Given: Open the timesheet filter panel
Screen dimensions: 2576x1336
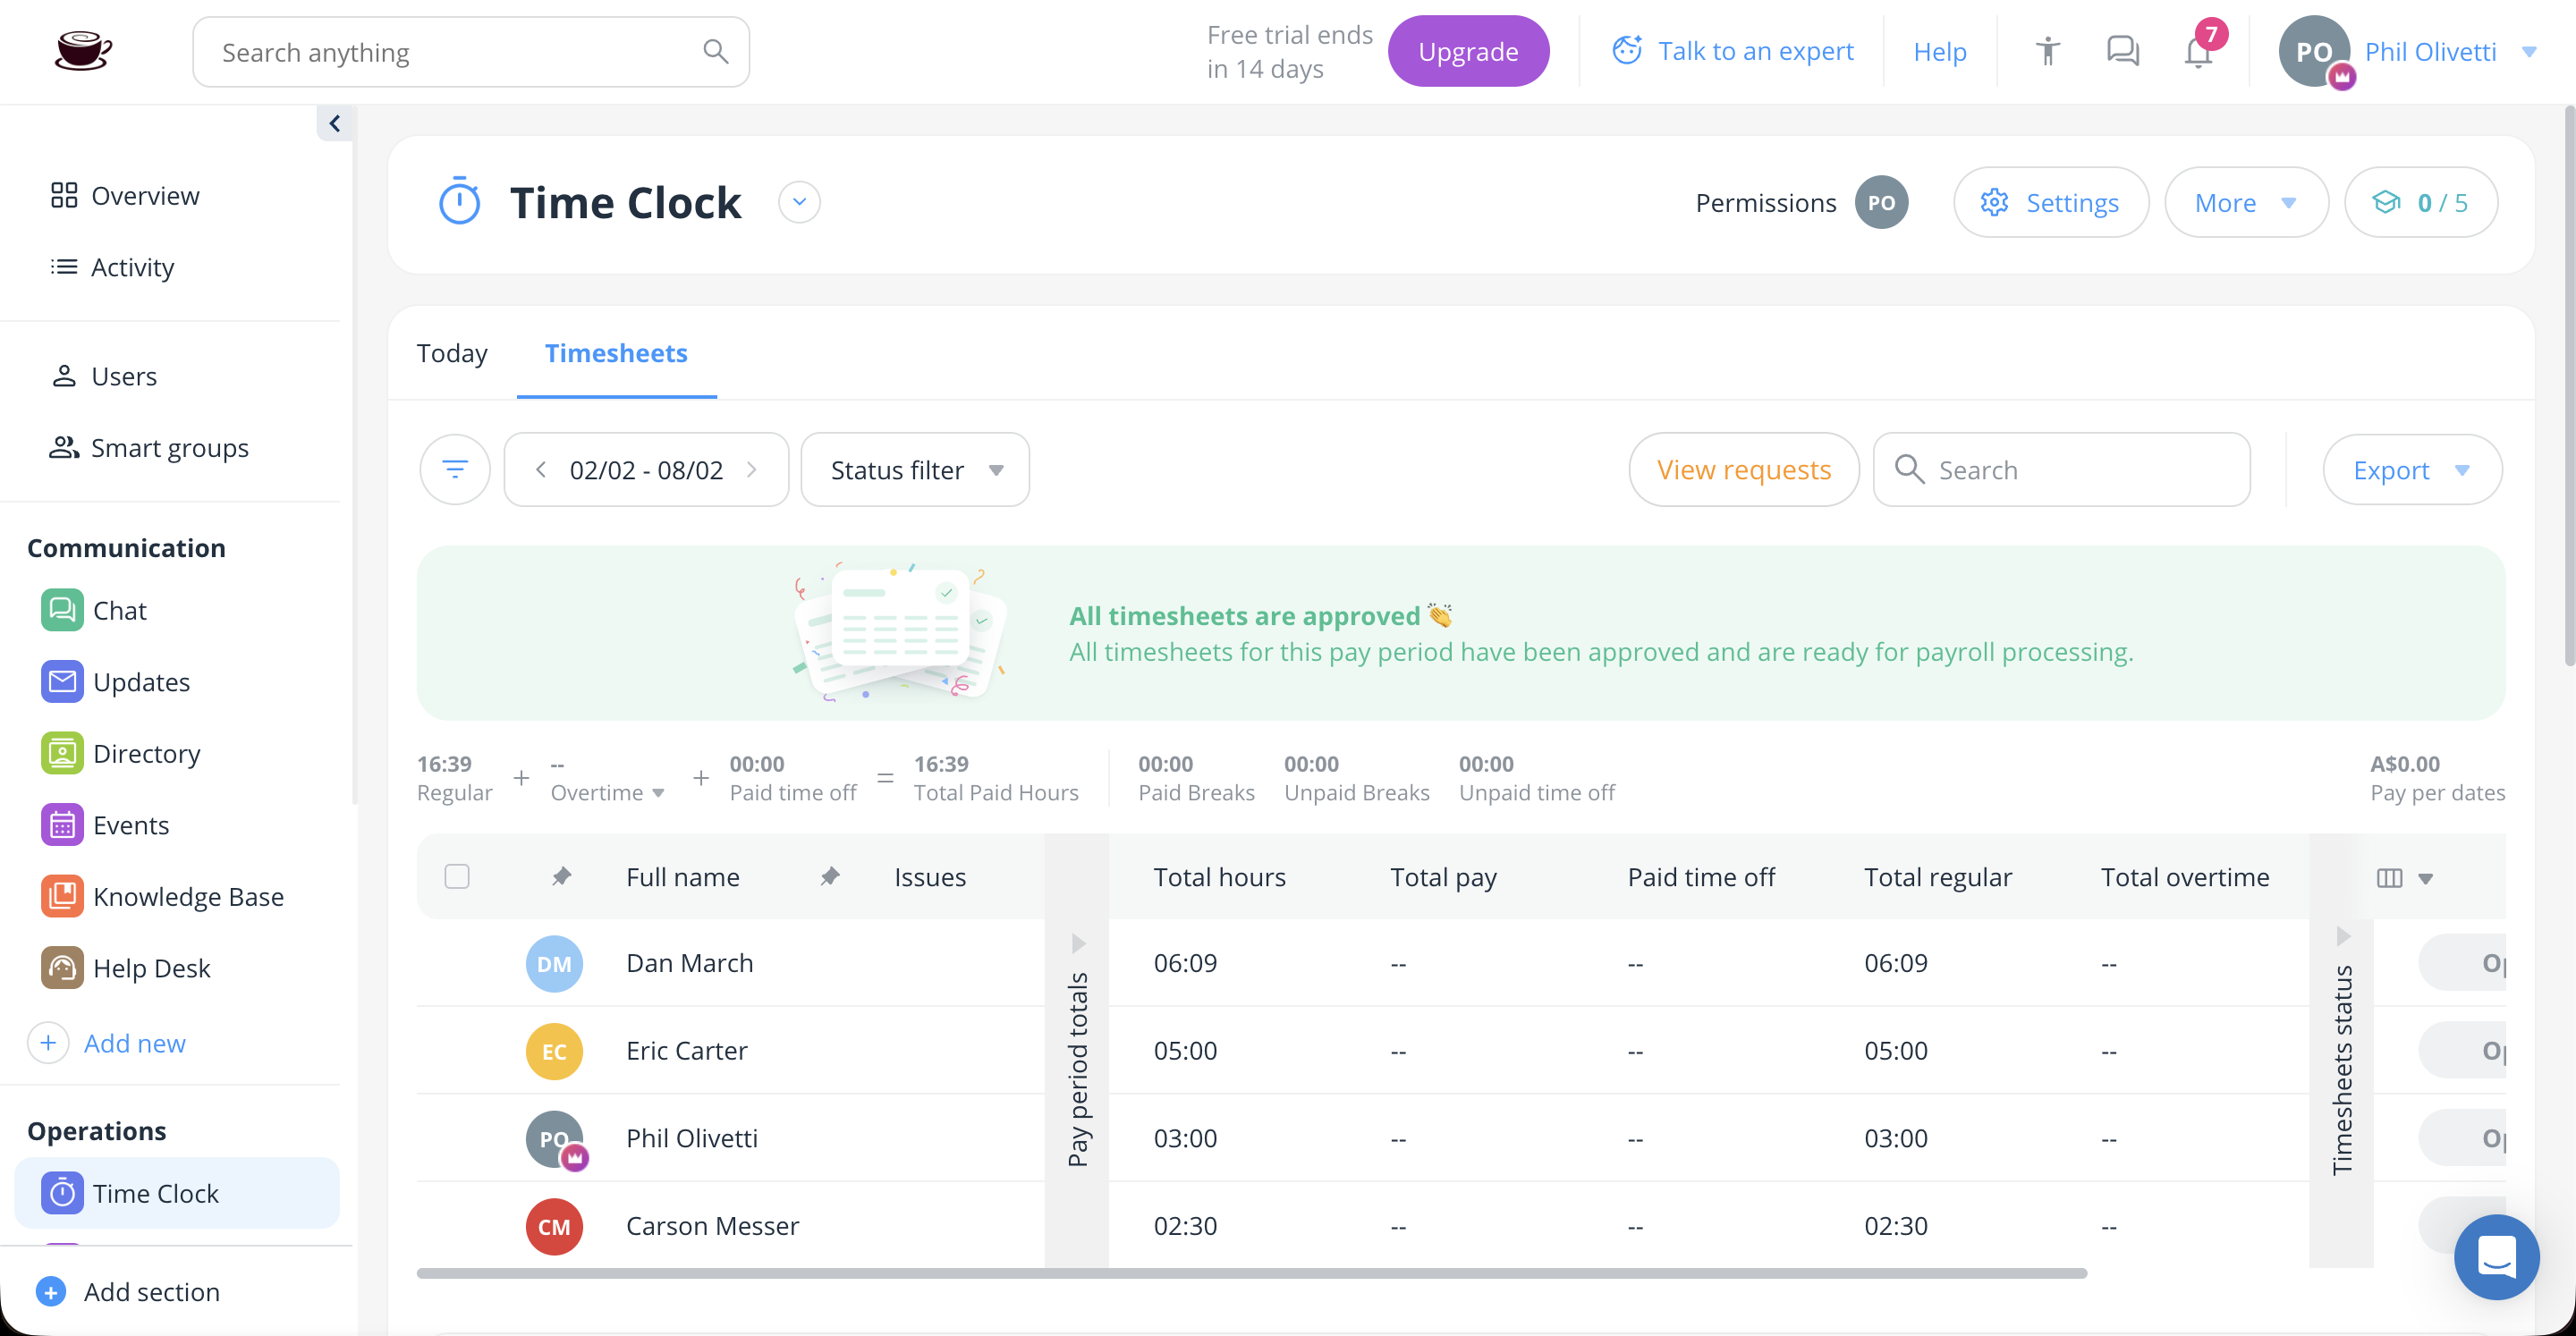Looking at the screenshot, I should tap(455, 469).
